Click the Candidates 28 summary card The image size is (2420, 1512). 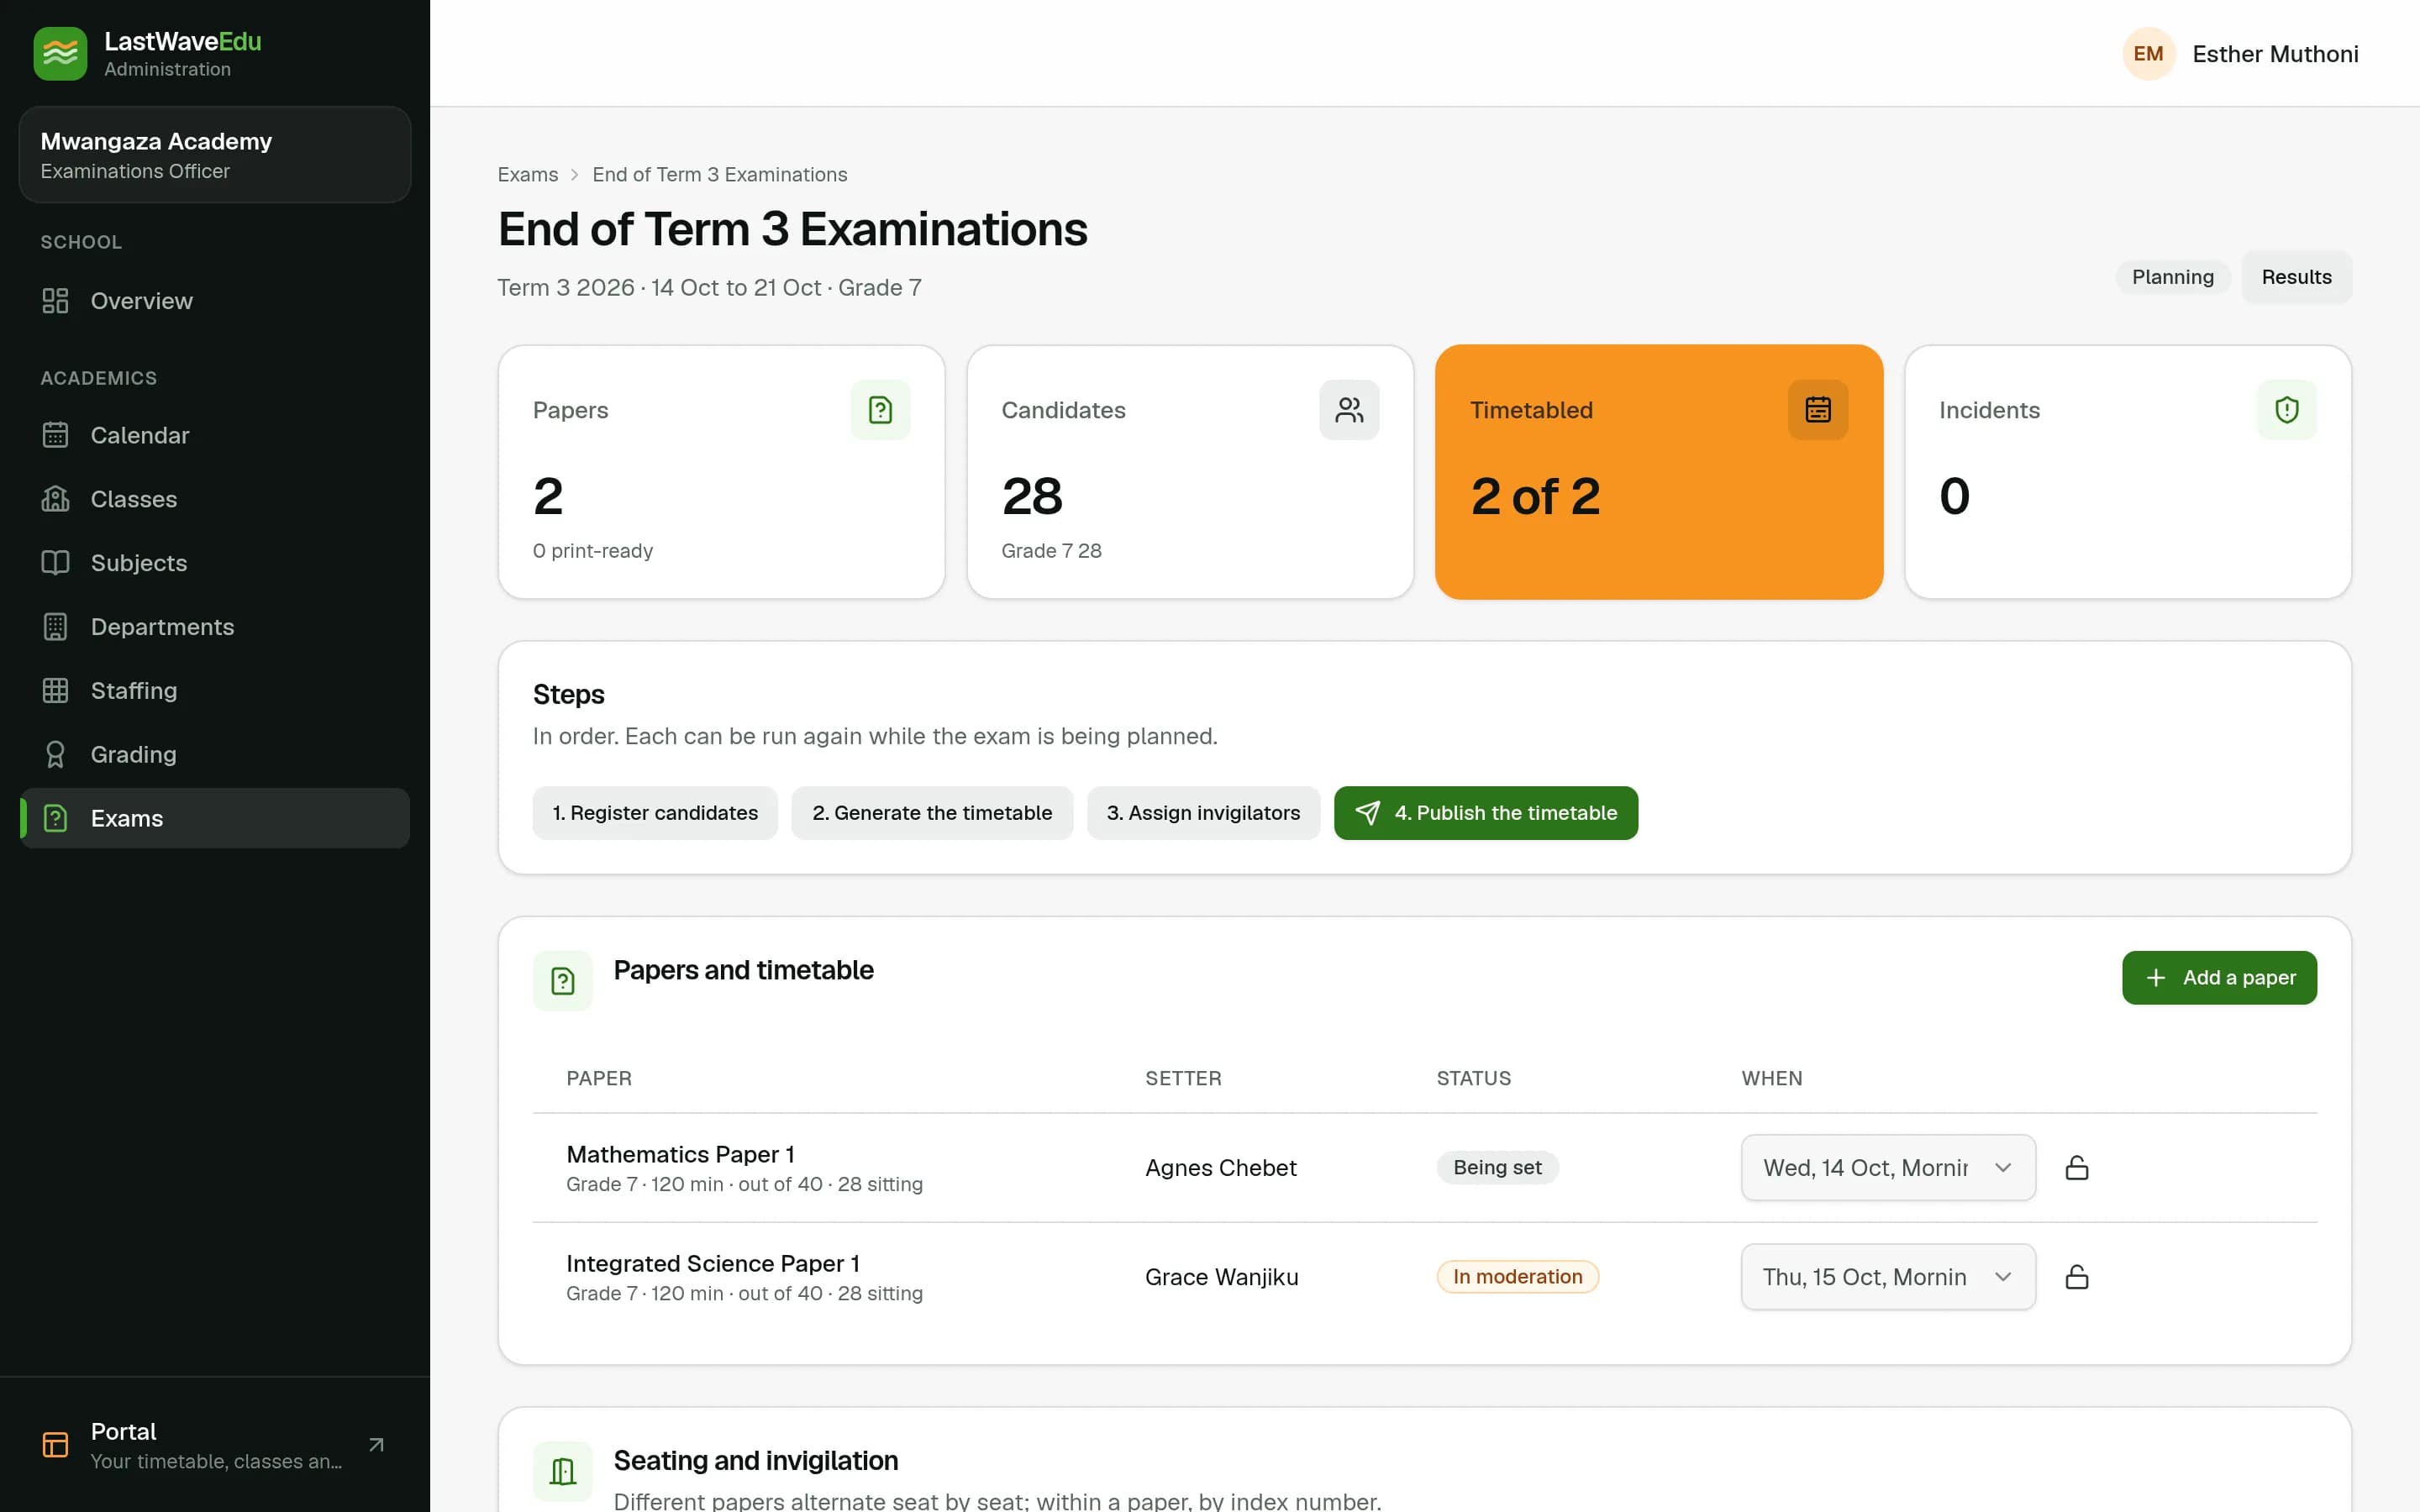click(x=1190, y=472)
